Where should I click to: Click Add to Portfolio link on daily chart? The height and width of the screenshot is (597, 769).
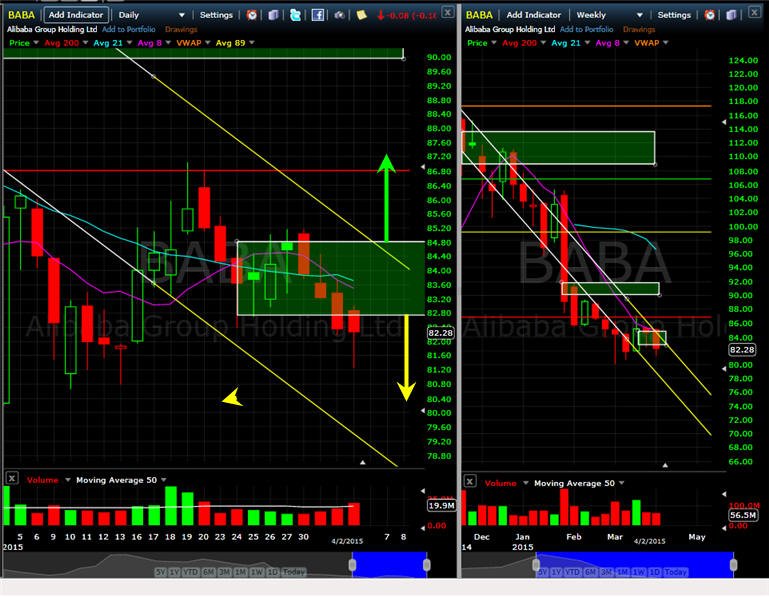pyautogui.click(x=128, y=29)
